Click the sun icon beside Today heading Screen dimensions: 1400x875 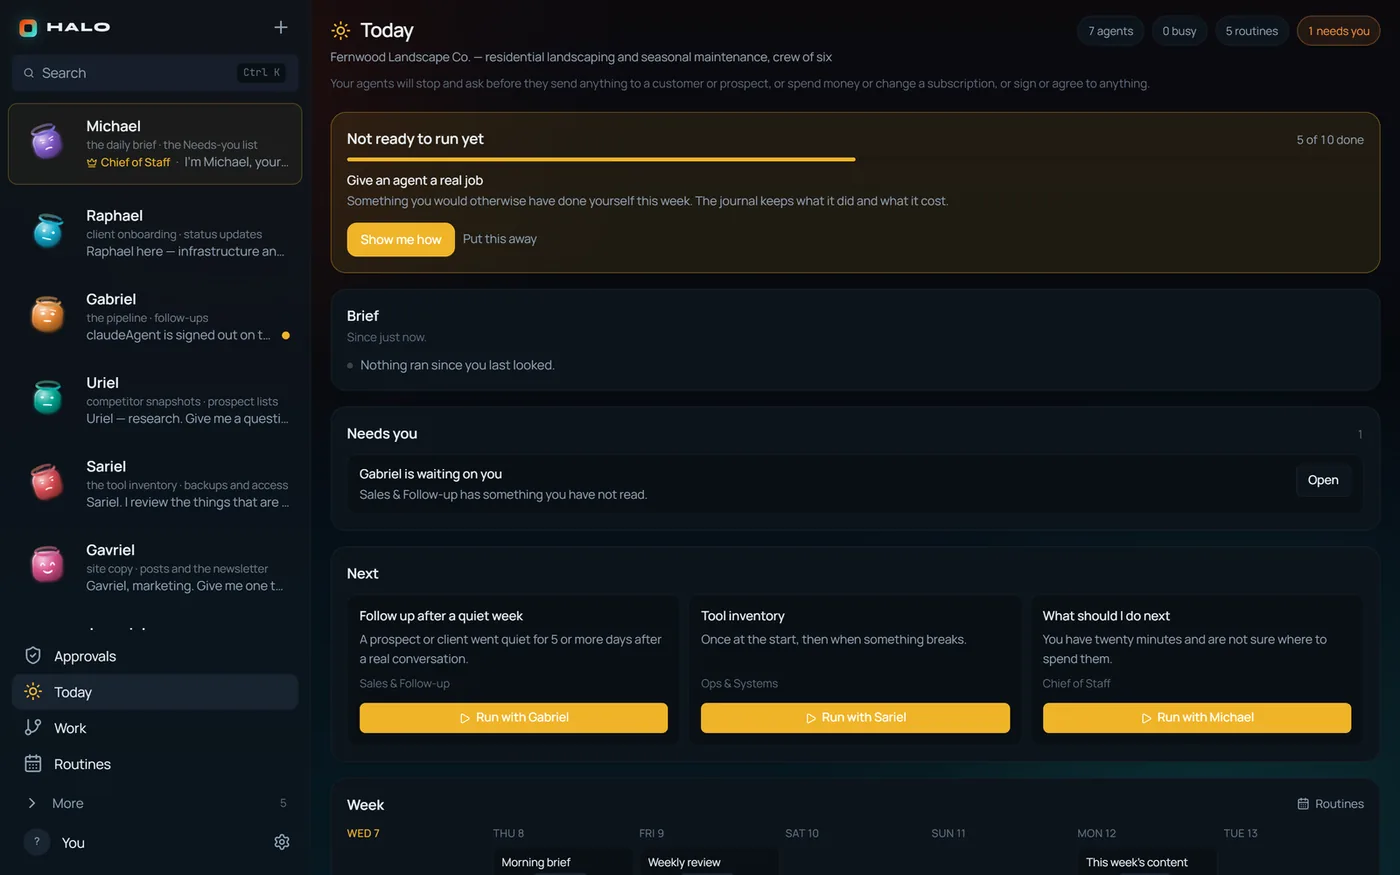coord(341,31)
